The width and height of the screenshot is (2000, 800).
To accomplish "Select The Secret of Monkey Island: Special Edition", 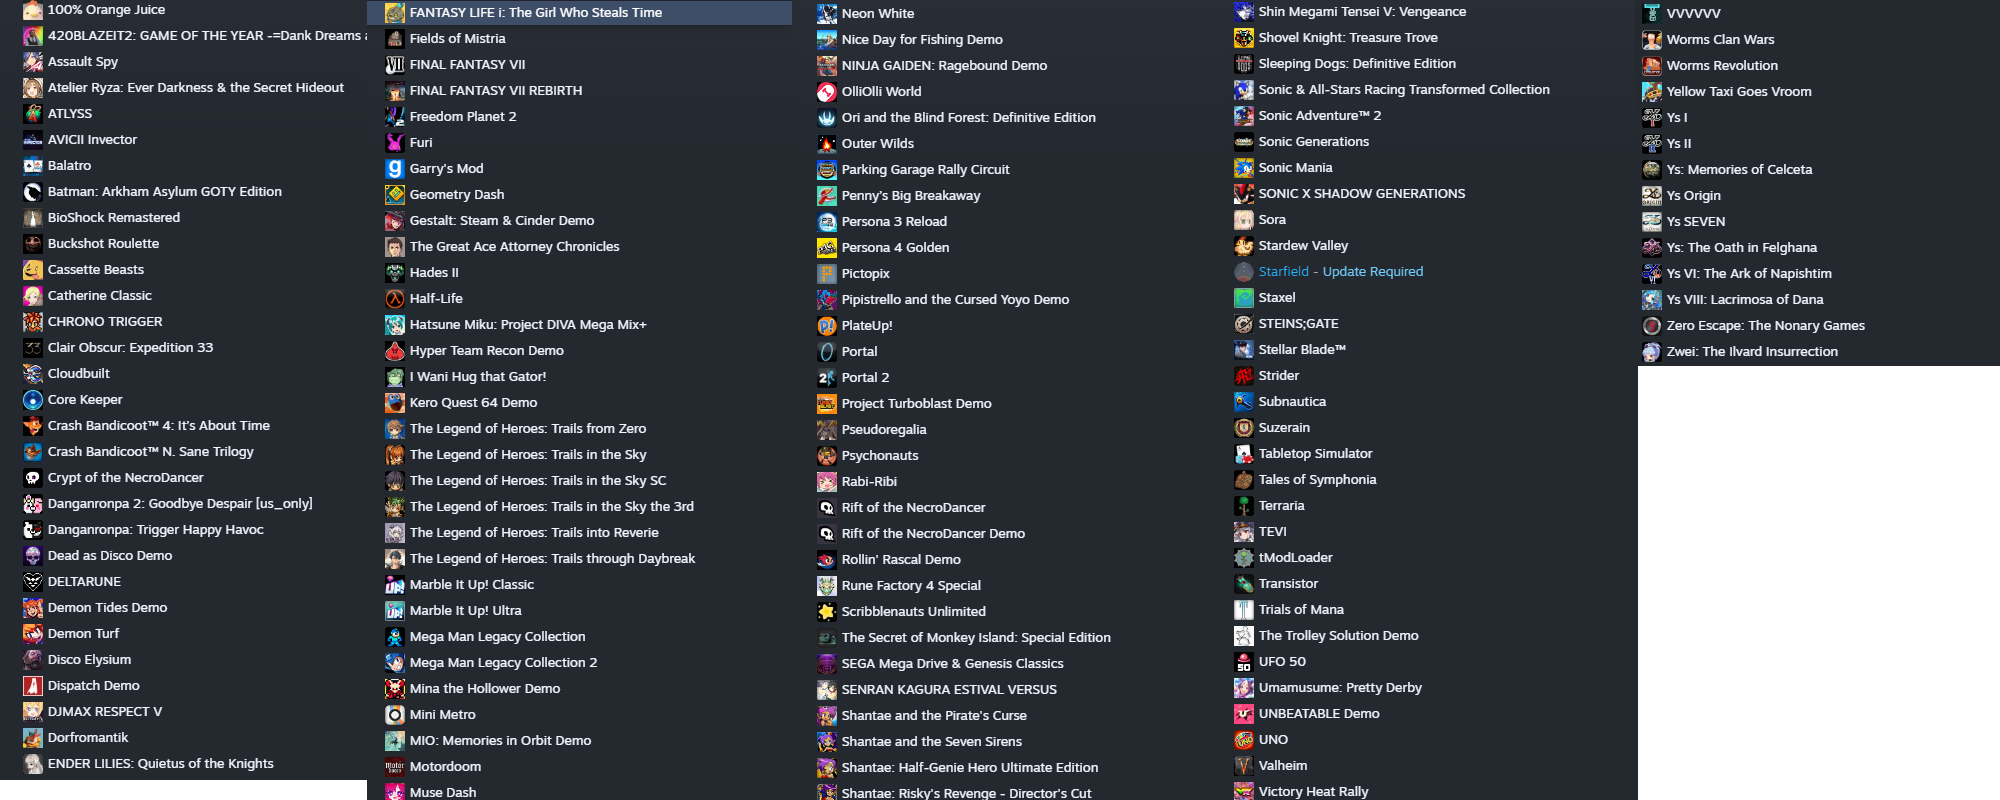I will (976, 638).
